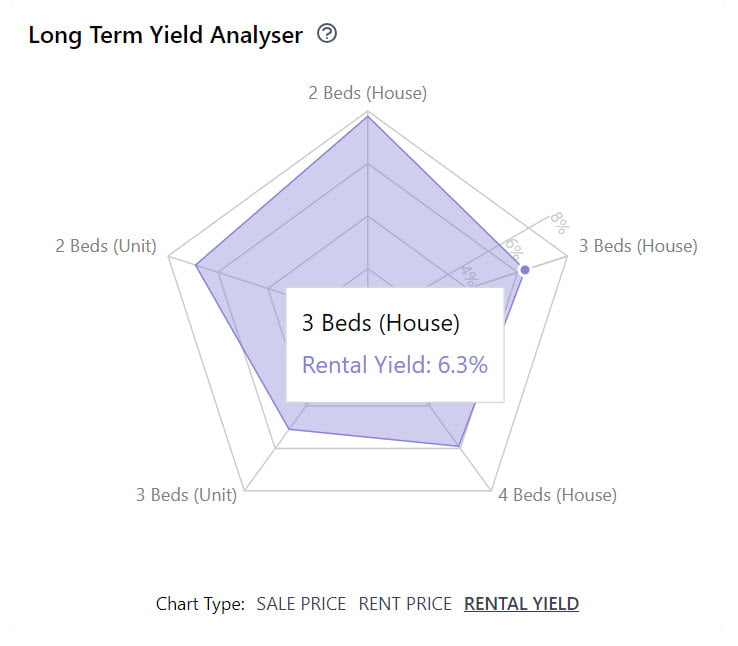Switch chart type to SALE PRICE
The height and width of the screenshot is (646, 738).
301,604
